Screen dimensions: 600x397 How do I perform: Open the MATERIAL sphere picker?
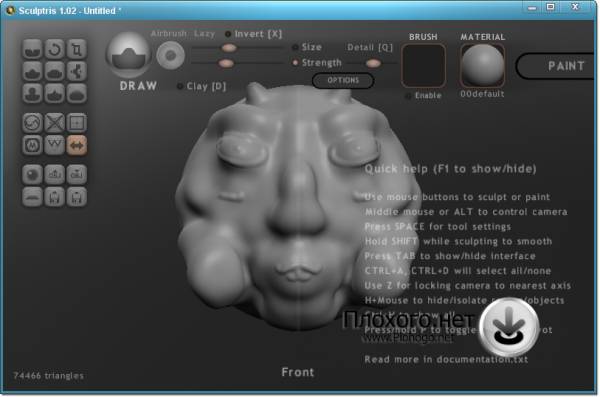(x=483, y=65)
